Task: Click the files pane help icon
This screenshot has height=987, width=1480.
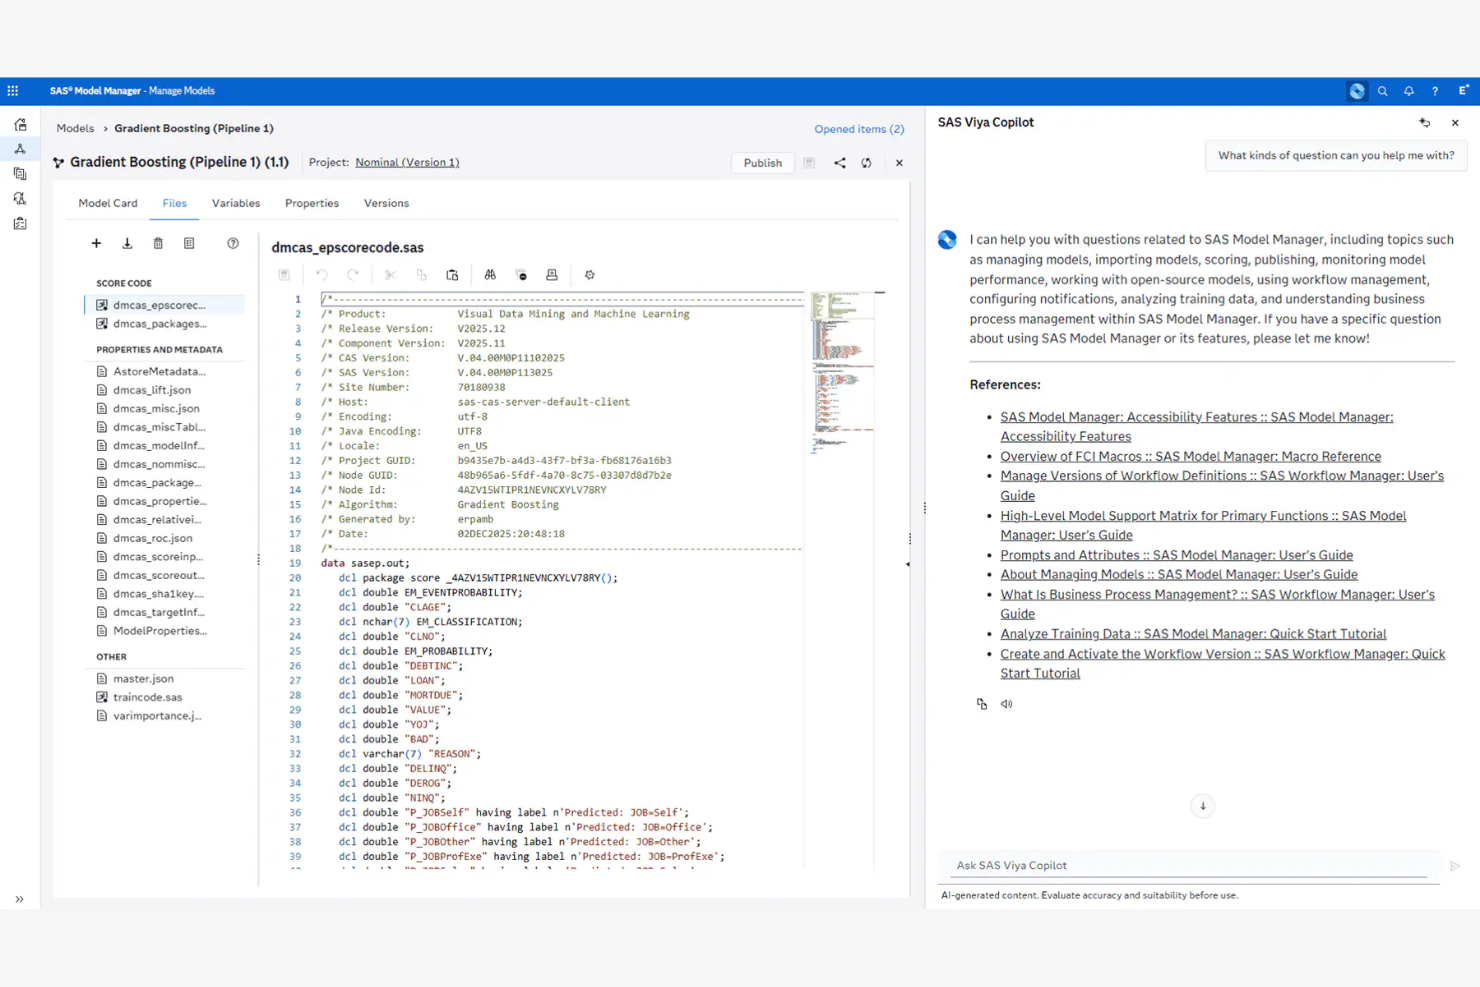Action: click(x=233, y=243)
